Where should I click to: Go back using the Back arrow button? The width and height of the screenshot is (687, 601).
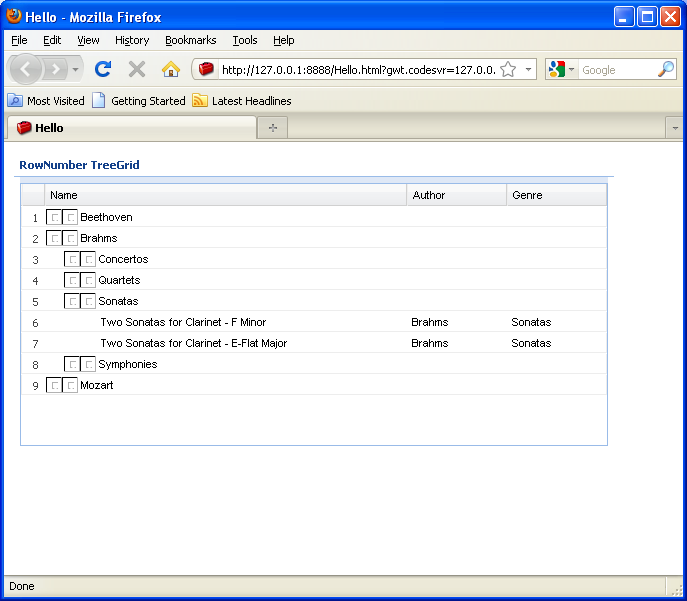(x=25, y=69)
